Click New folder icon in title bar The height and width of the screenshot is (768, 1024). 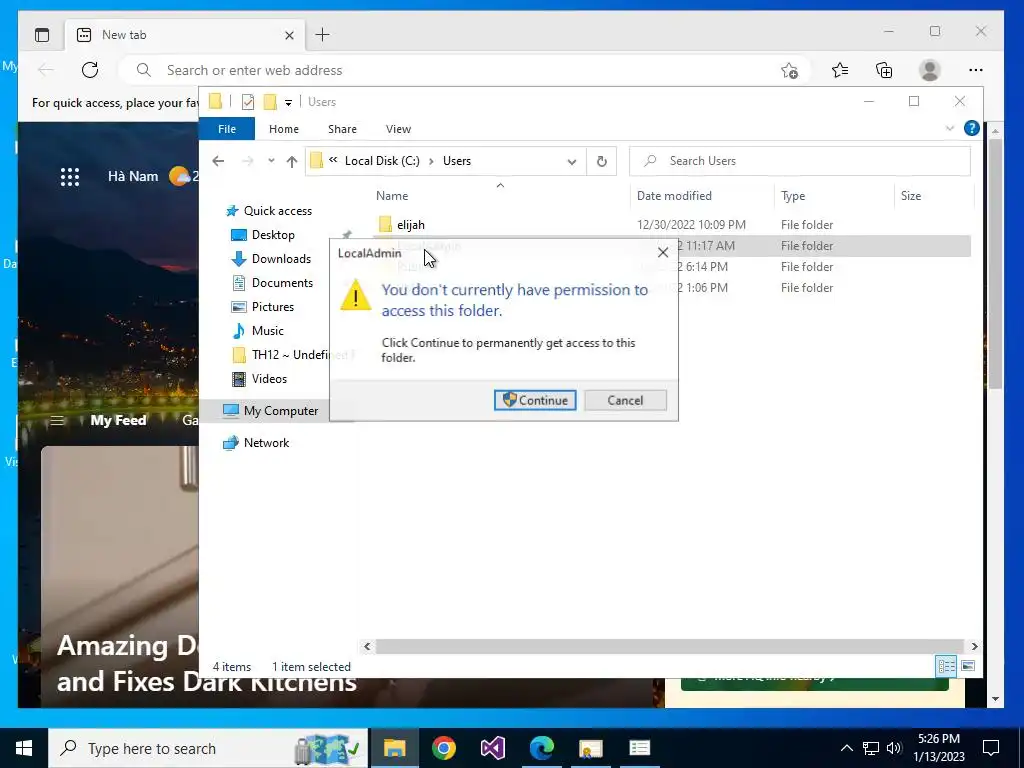(x=270, y=102)
